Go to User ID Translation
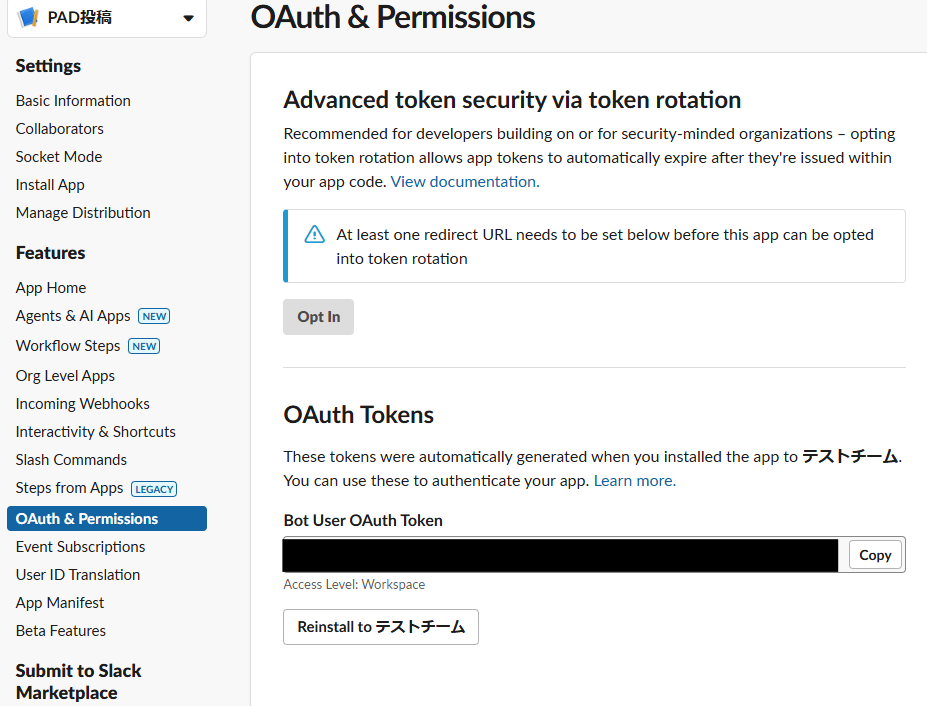Image resolution: width=927 pixels, height=706 pixels. click(78, 575)
